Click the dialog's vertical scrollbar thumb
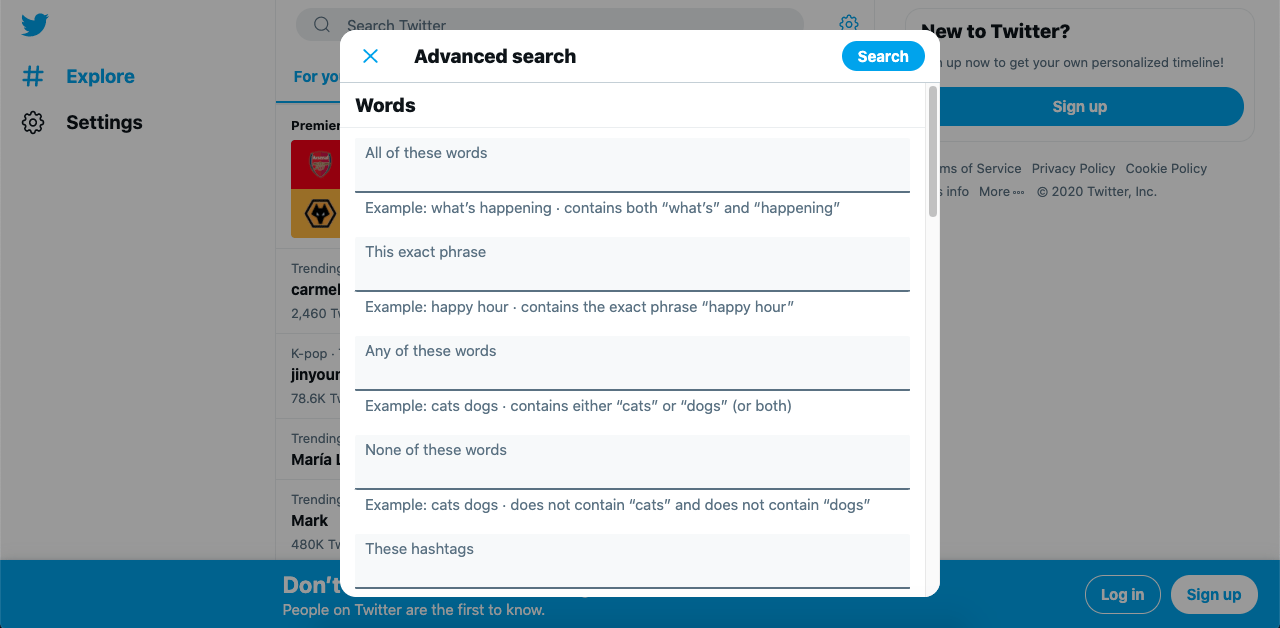Image resolution: width=1280 pixels, height=628 pixels. [x=933, y=151]
